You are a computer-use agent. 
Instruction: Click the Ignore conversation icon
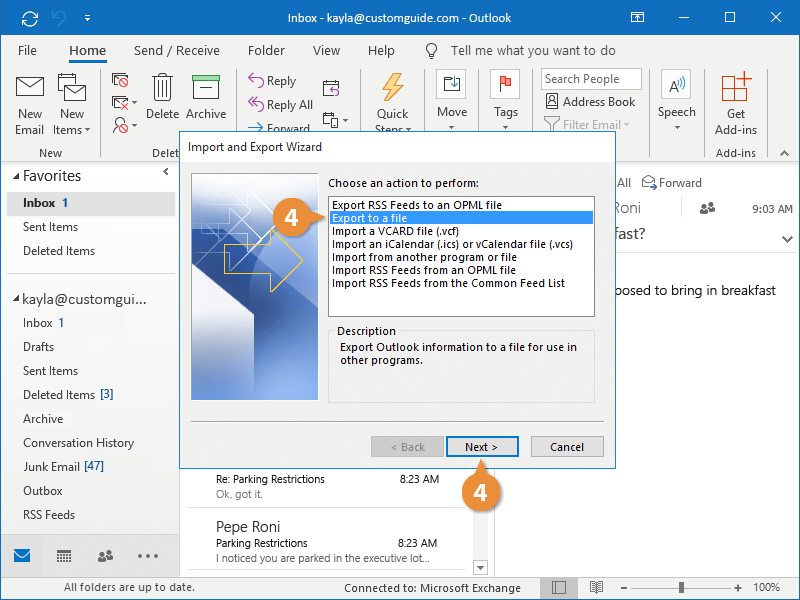tap(120, 80)
